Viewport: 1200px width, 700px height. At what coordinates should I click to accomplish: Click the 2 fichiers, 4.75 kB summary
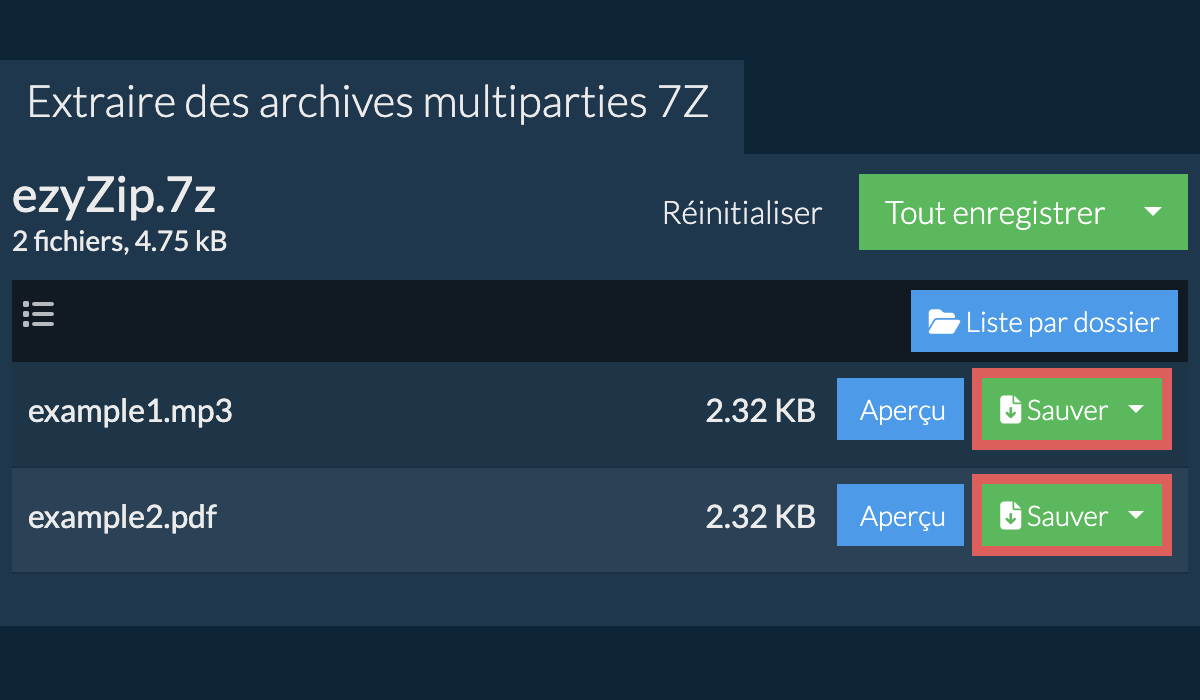[119, 241]
